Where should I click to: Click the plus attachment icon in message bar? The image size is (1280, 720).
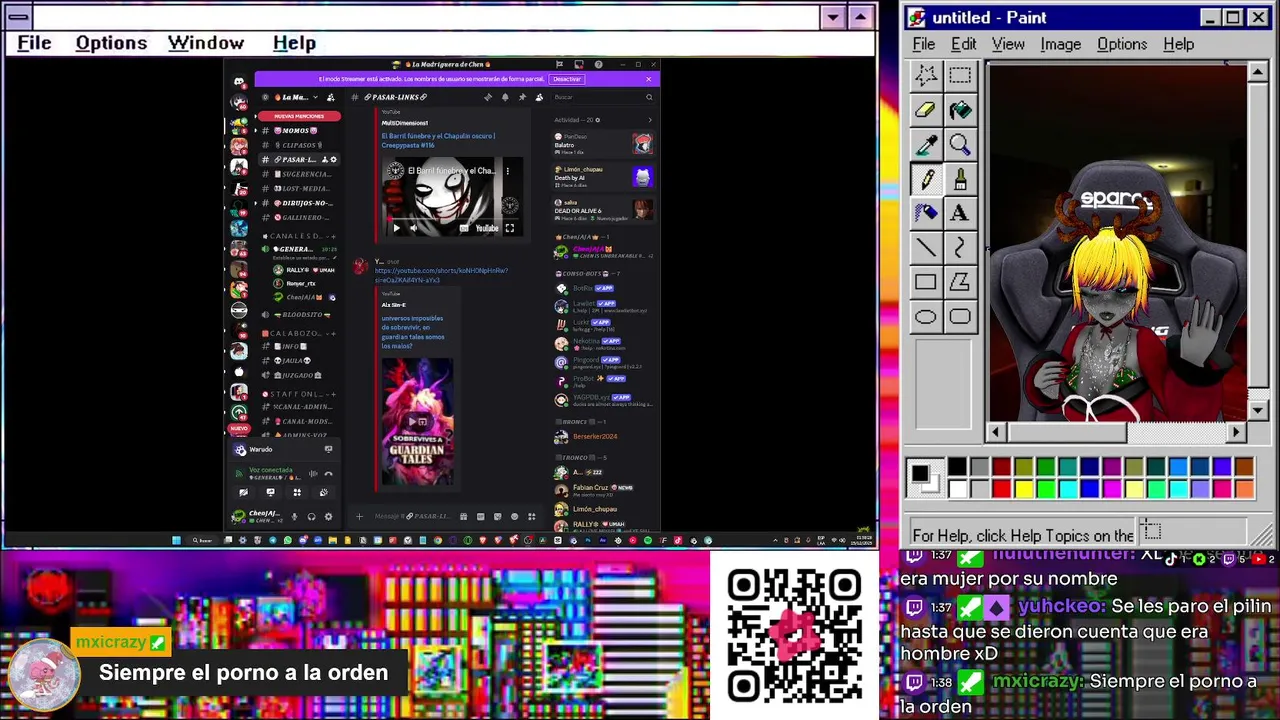[359, 517]
